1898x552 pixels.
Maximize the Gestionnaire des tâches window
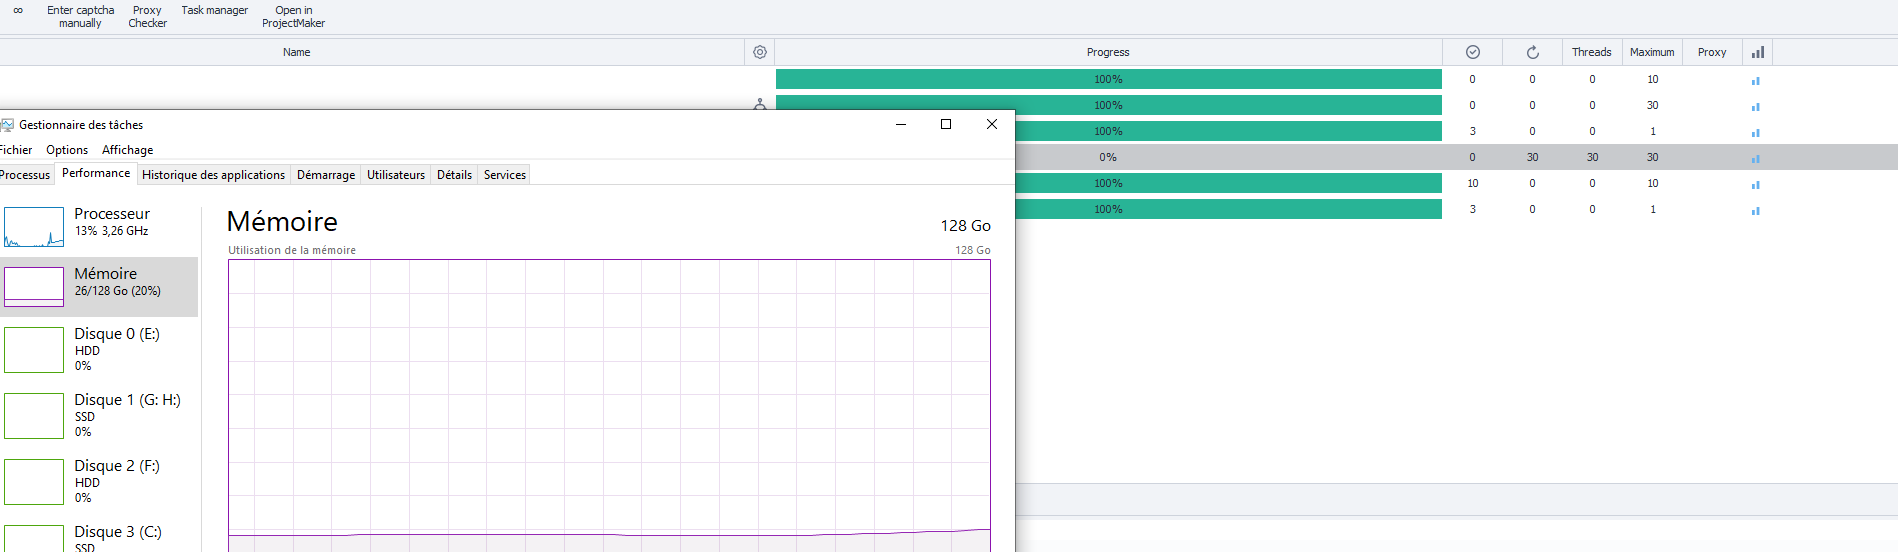(946, 124)
